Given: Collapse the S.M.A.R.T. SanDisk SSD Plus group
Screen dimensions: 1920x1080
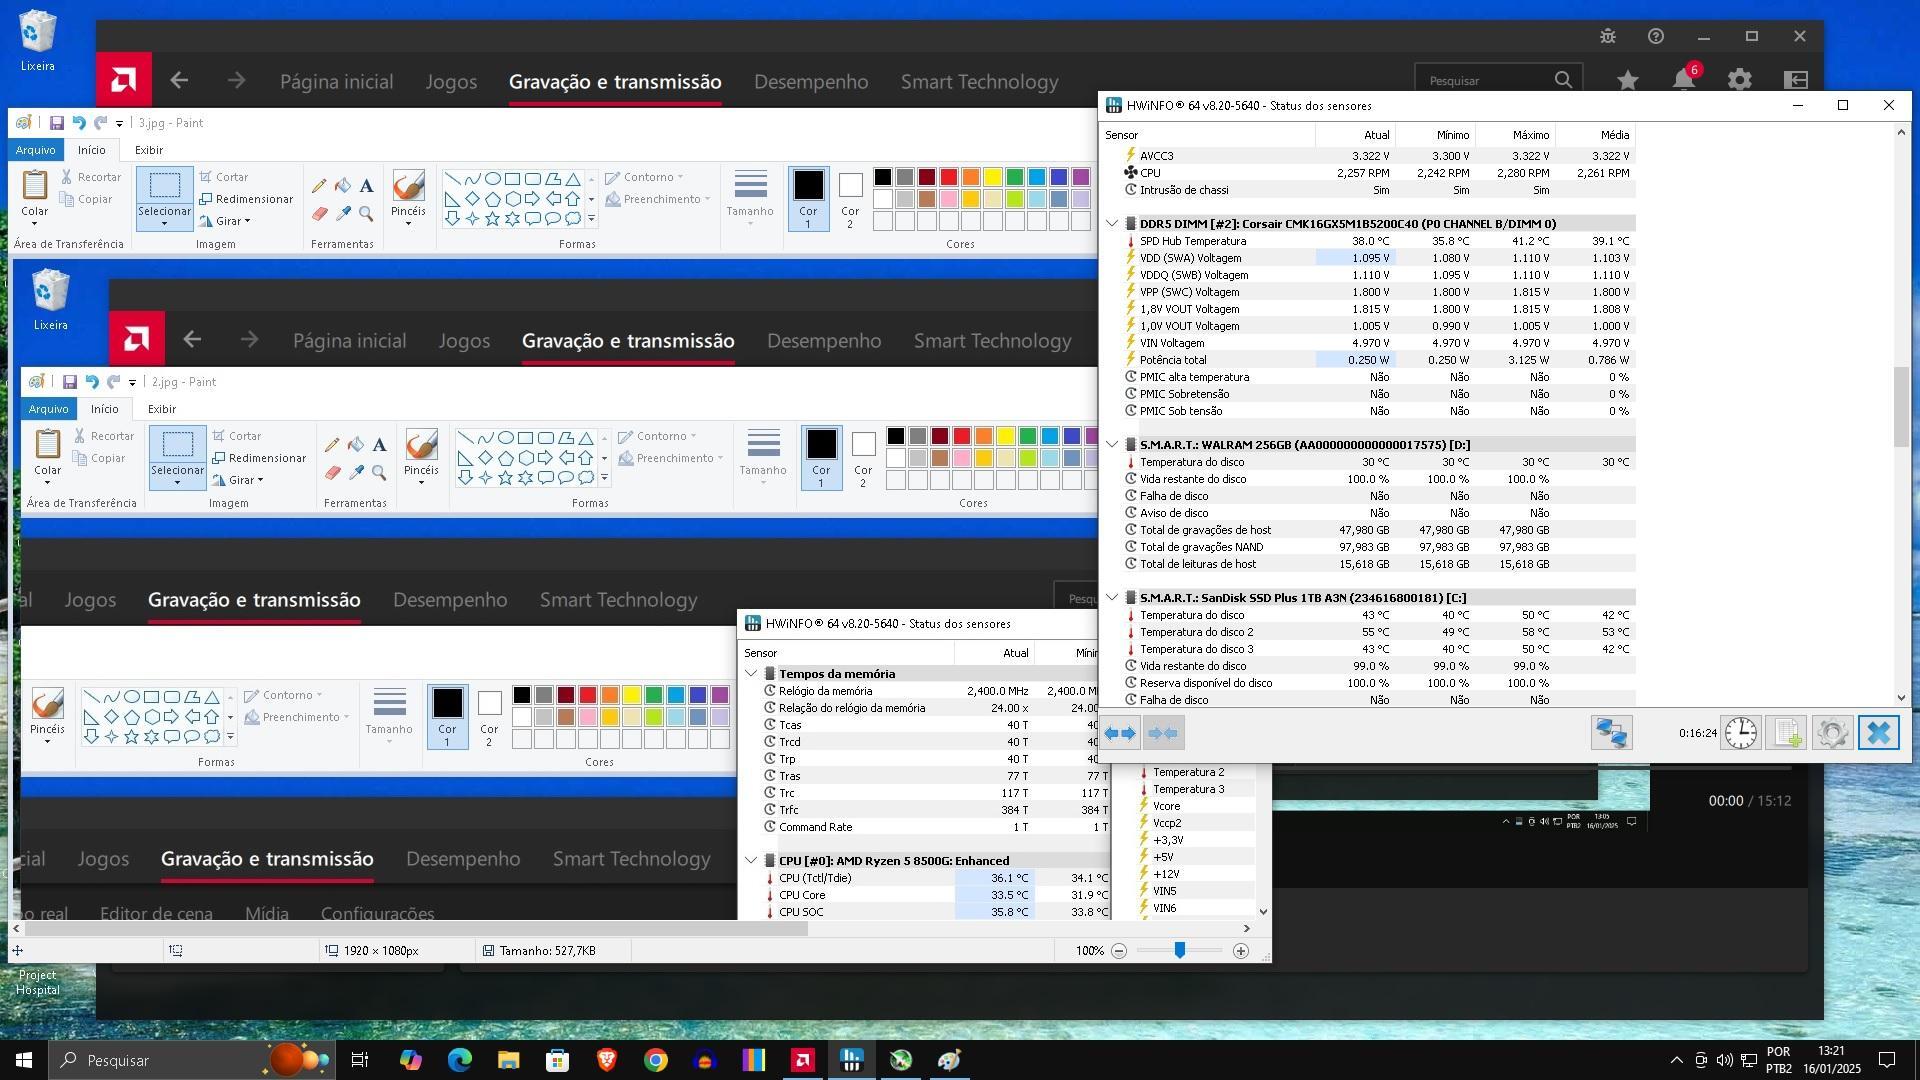Looking at the screenshot, I should pos(1112,598).
